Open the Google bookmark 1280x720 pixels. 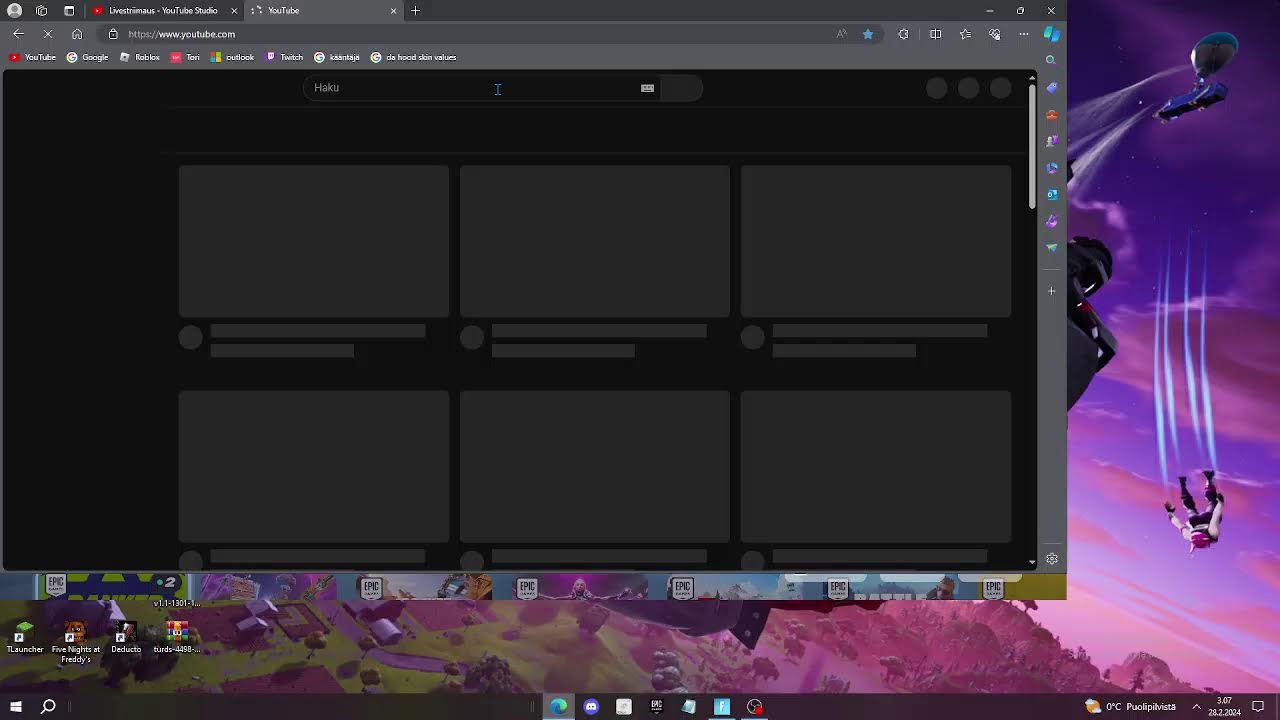[x=87, y=57]
